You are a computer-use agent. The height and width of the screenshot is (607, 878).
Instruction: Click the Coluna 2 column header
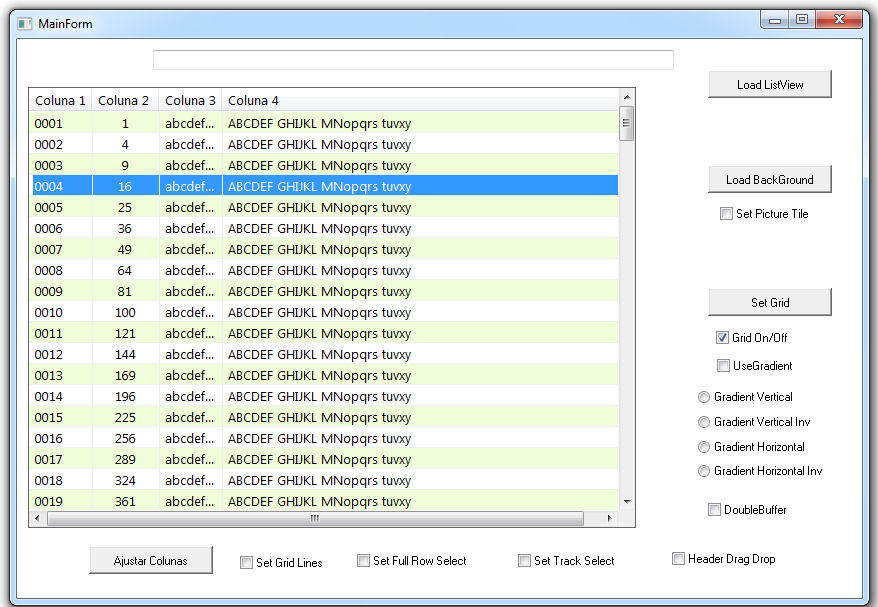125,100
